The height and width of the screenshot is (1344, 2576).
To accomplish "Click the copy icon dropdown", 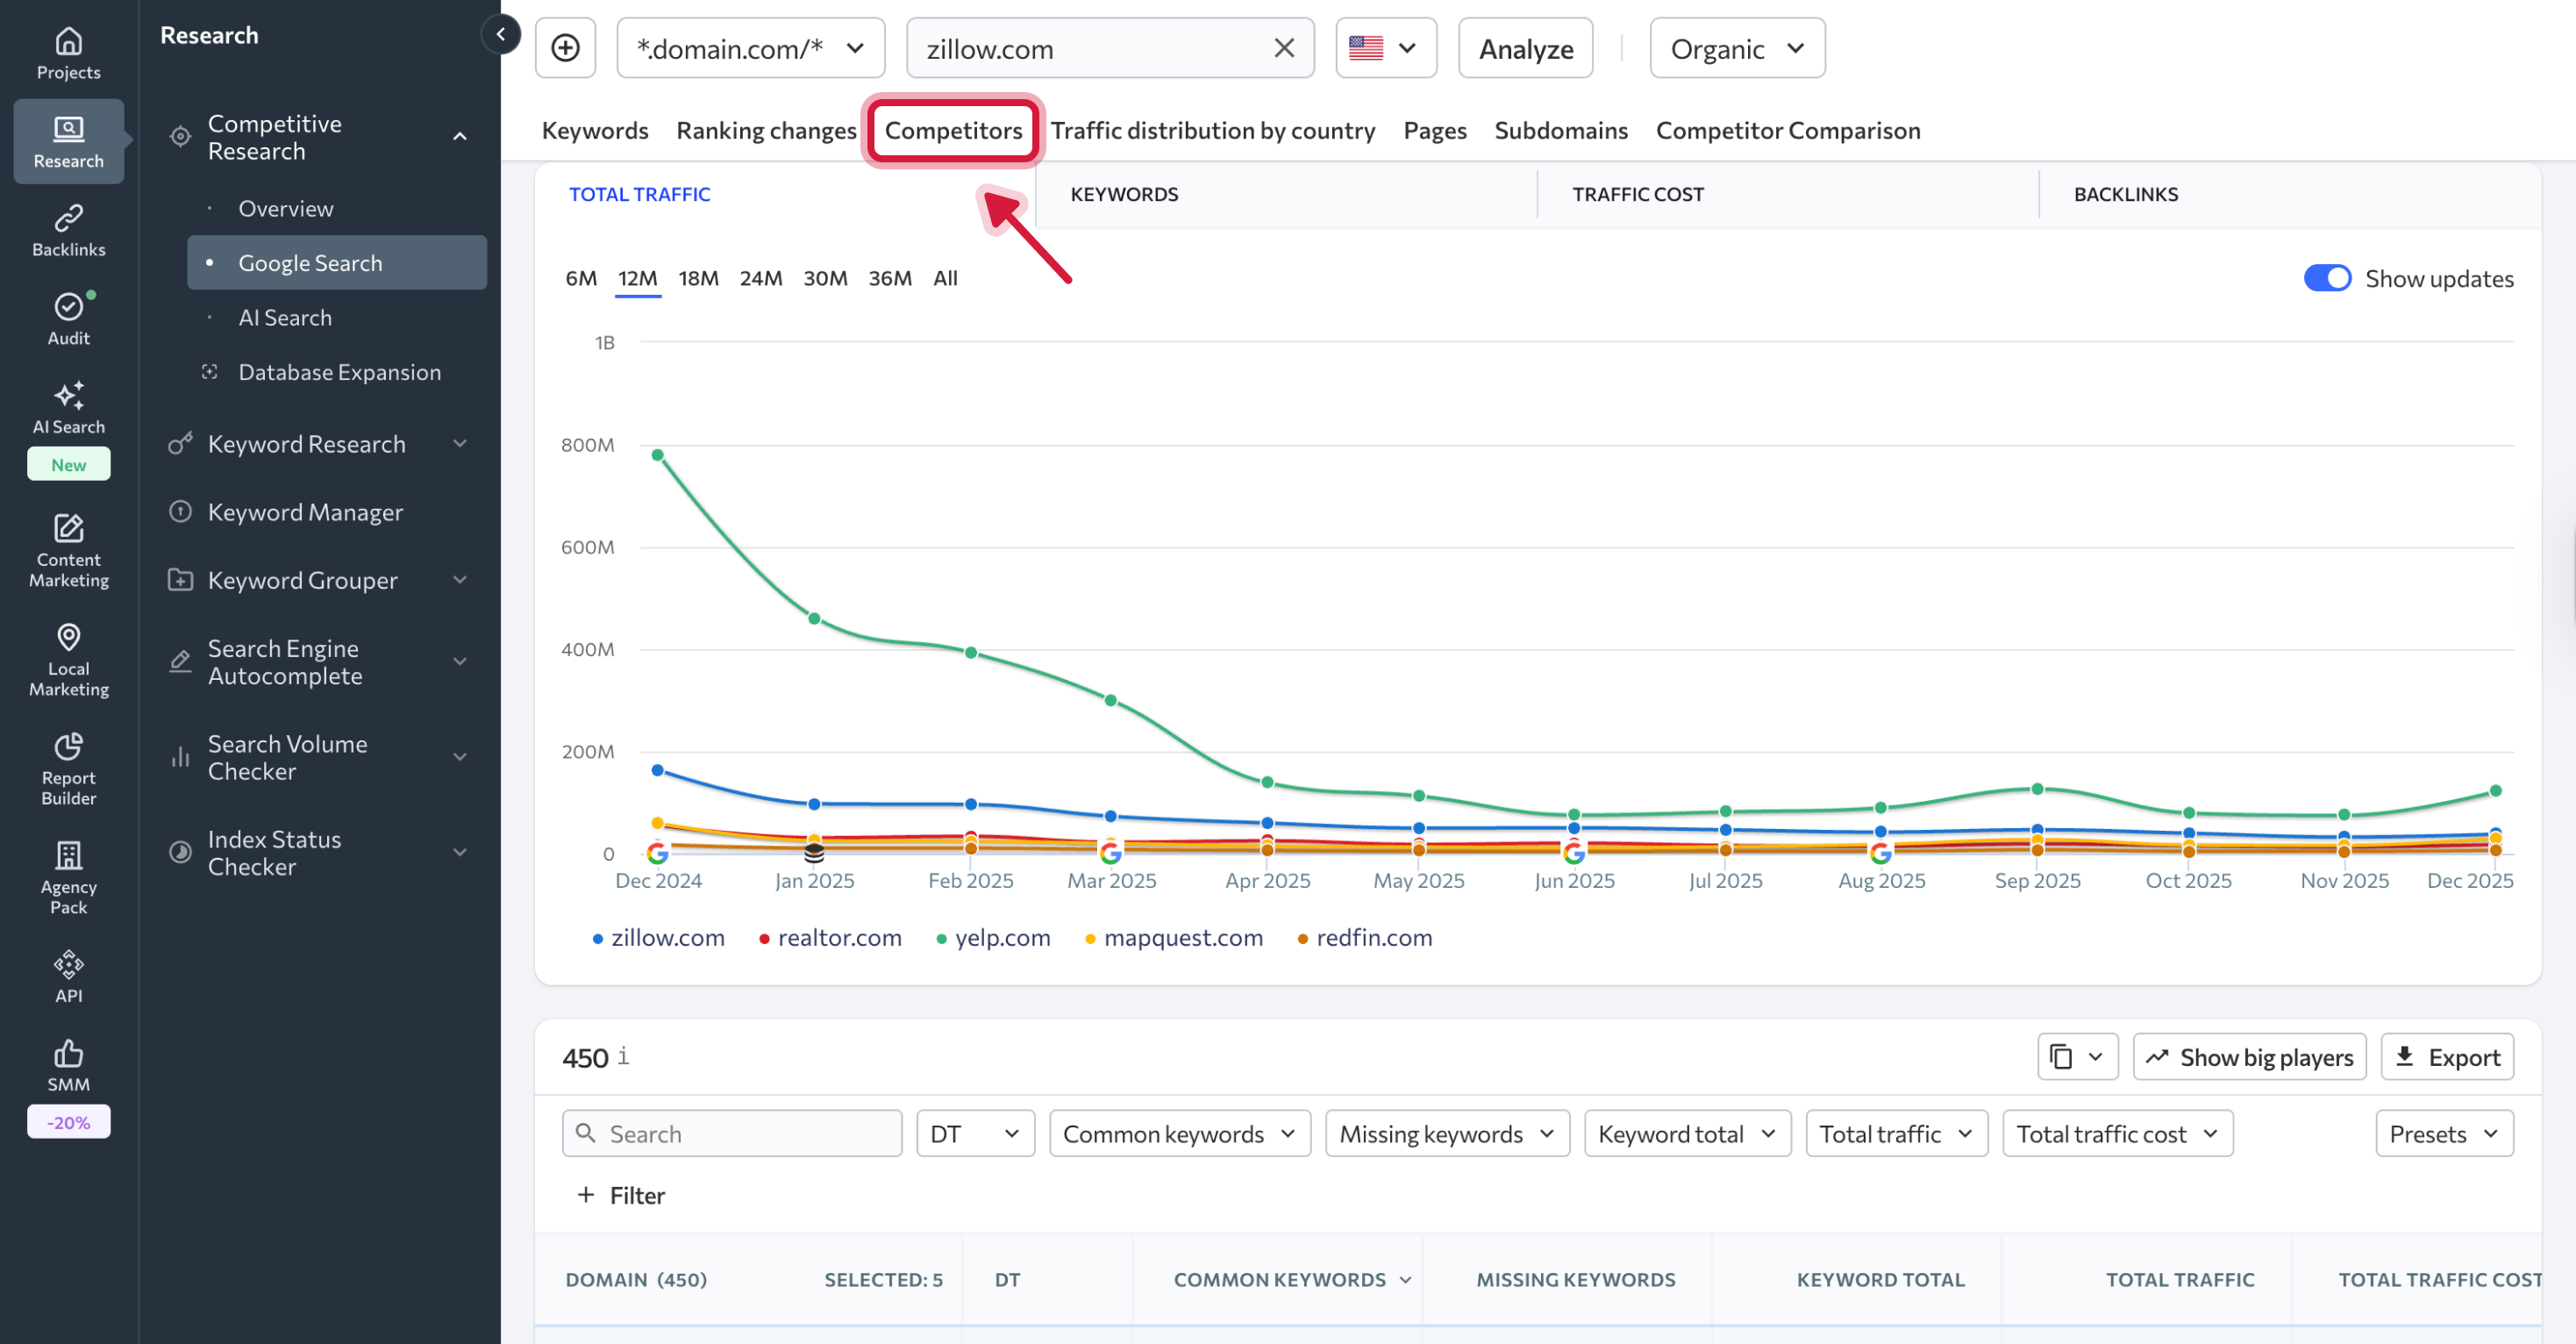I will tap(2076, 1057).
